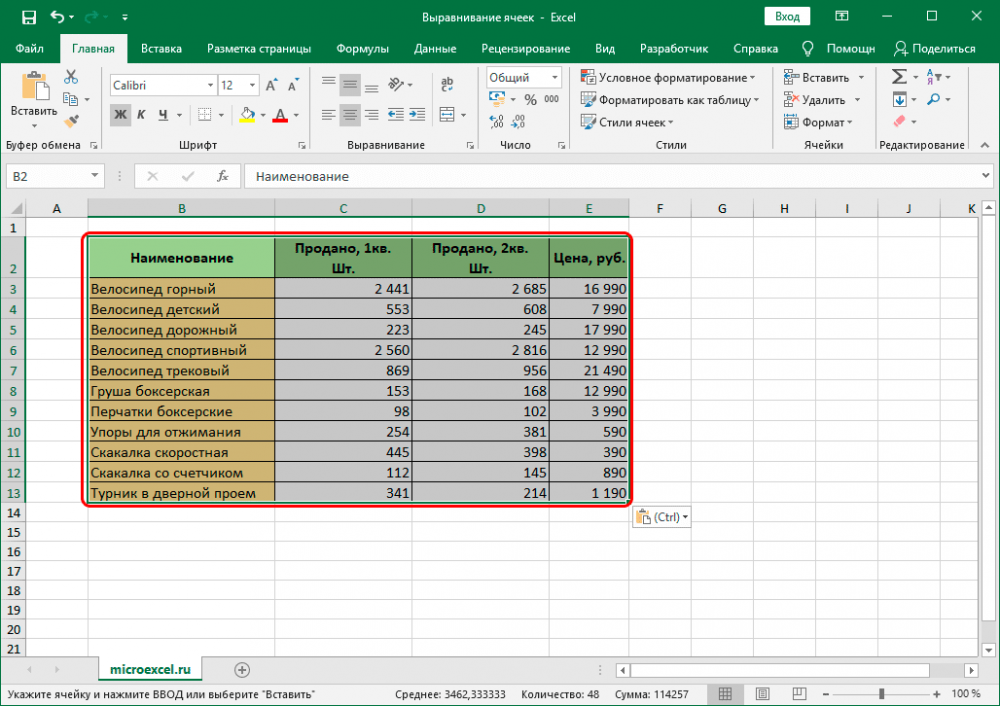
Task: Decrease decimal places
Action: point(518,121)
